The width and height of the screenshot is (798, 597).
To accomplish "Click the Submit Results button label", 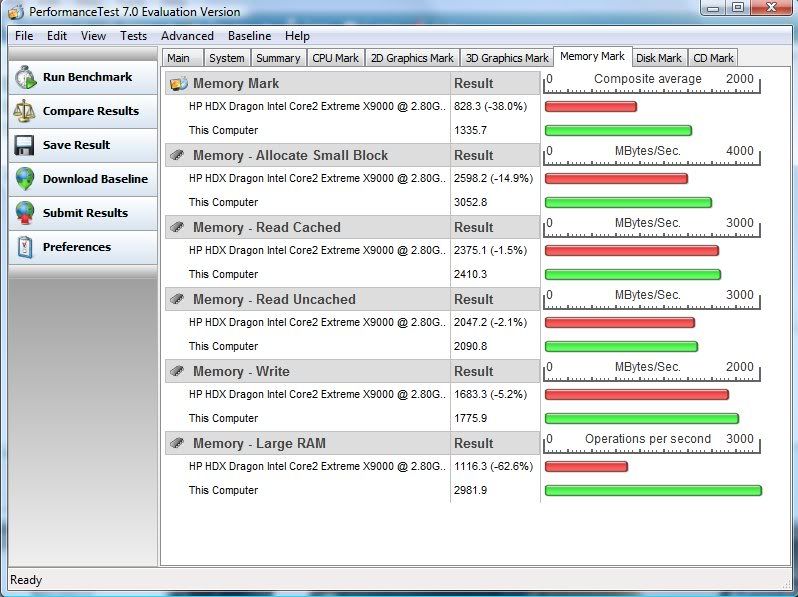I will tap(85, 213).
